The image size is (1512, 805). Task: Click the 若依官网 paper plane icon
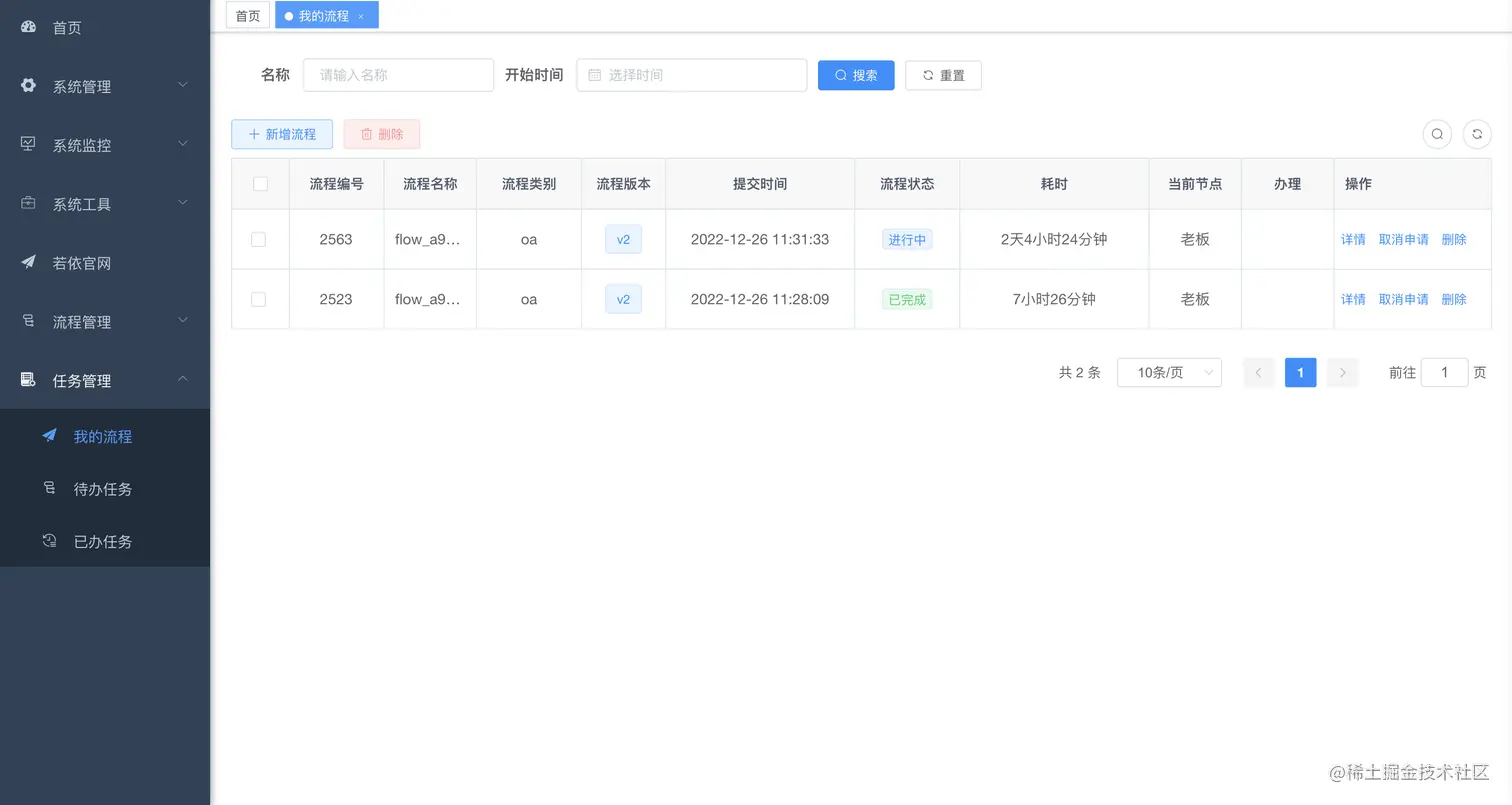[x=29, y=262]
